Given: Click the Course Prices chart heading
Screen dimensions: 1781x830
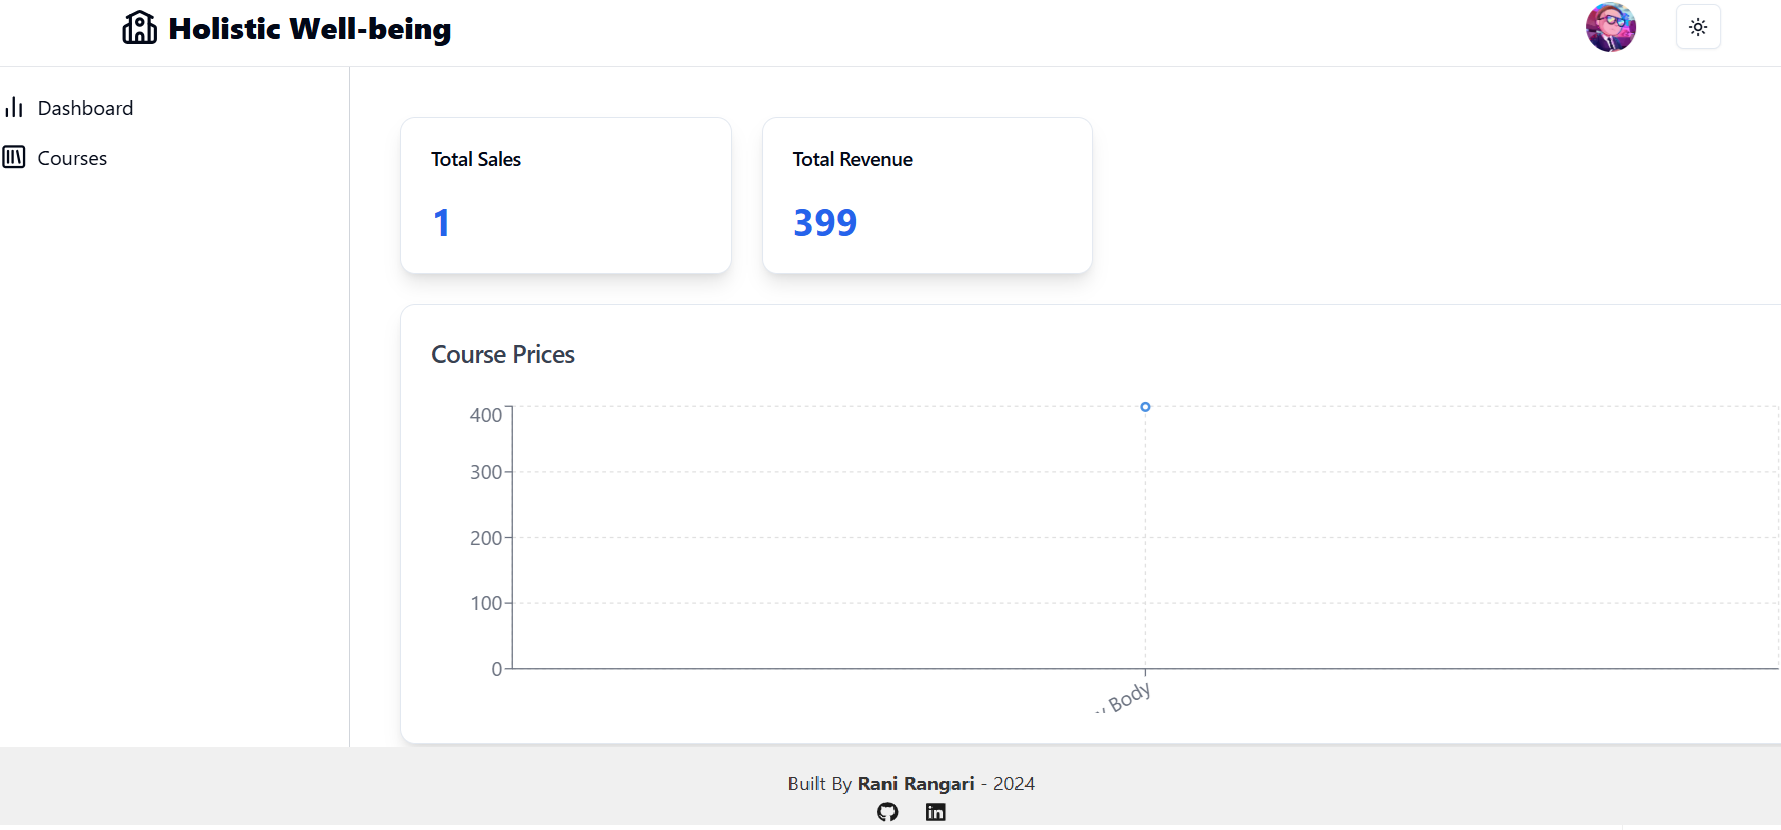Looking at the screenshot, I should coord(503,354).
